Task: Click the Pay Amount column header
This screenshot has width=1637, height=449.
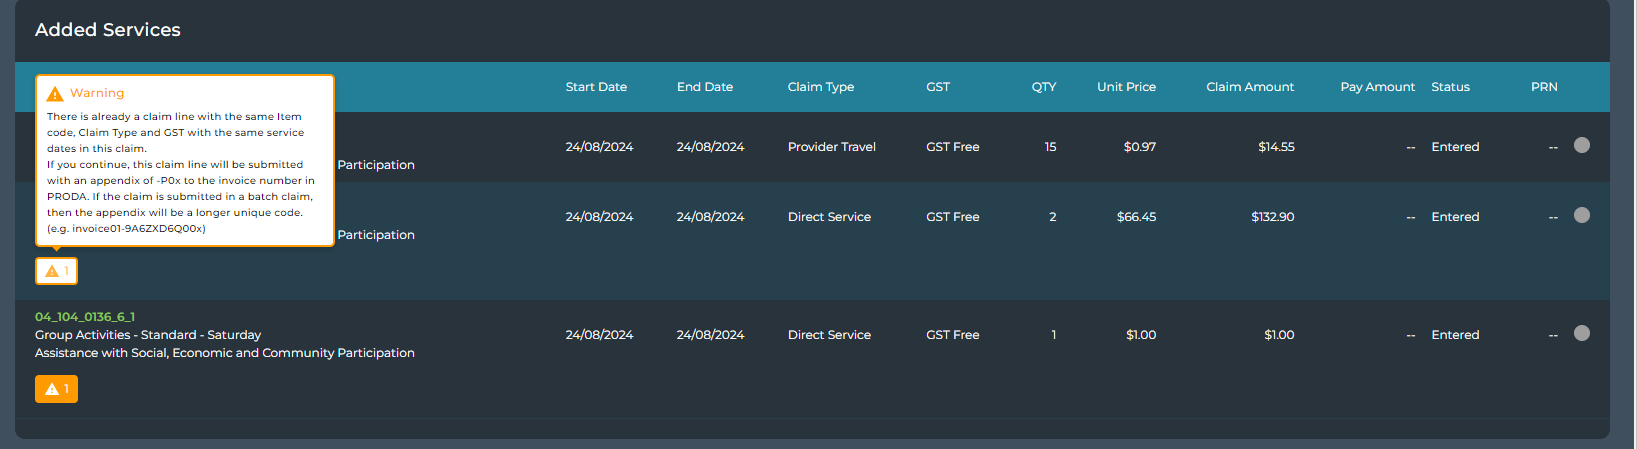Action: pos(1378,87)
